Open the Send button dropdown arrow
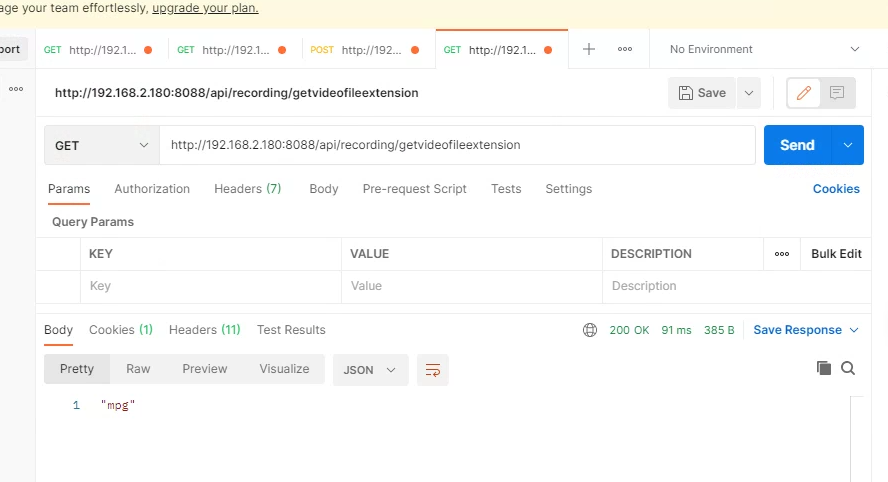 [x=848, y=145]
